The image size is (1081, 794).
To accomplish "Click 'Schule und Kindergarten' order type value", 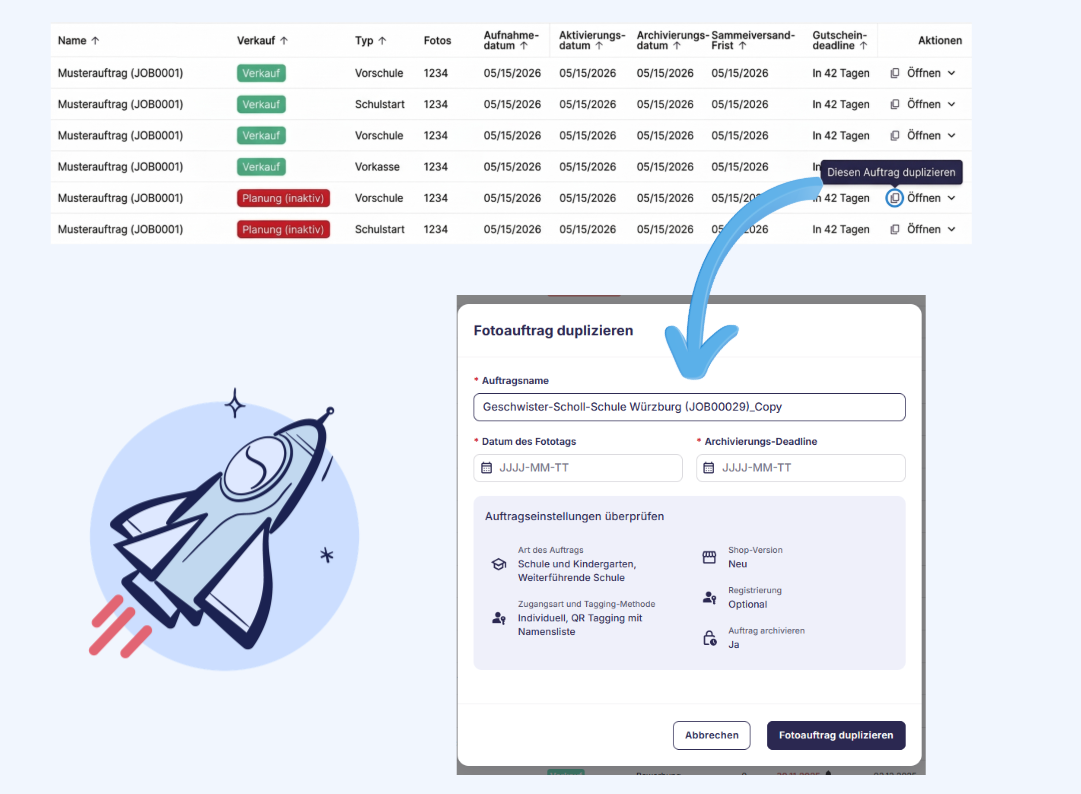I will (577, 571).
